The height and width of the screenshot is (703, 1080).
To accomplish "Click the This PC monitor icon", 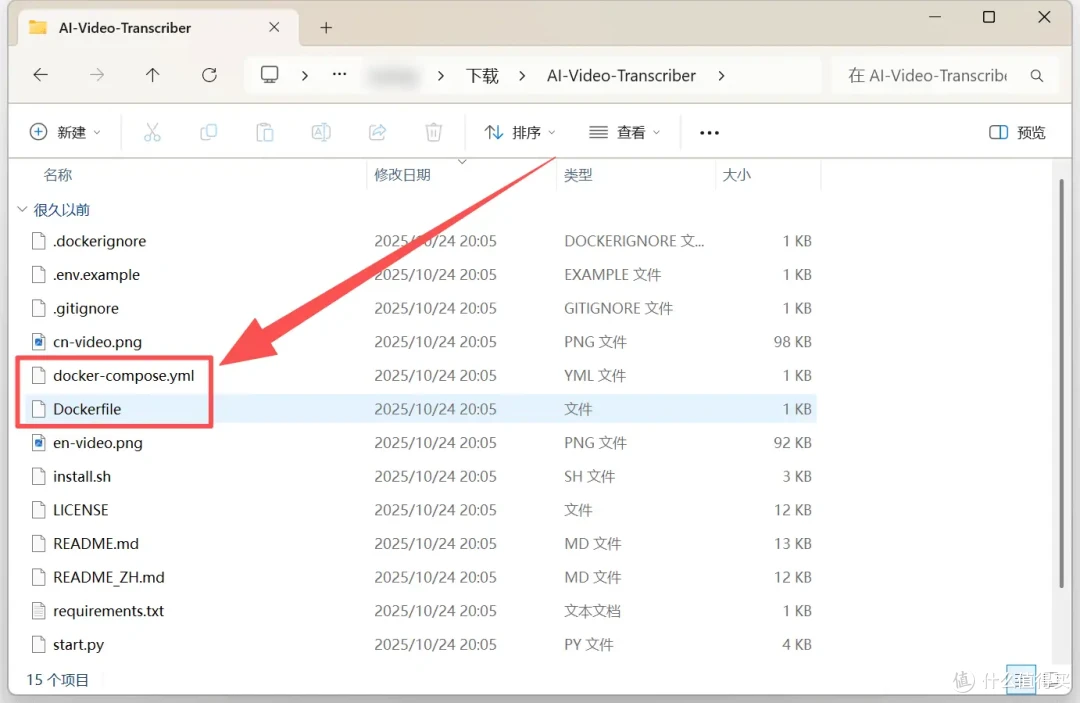I will tap(269, 74).
